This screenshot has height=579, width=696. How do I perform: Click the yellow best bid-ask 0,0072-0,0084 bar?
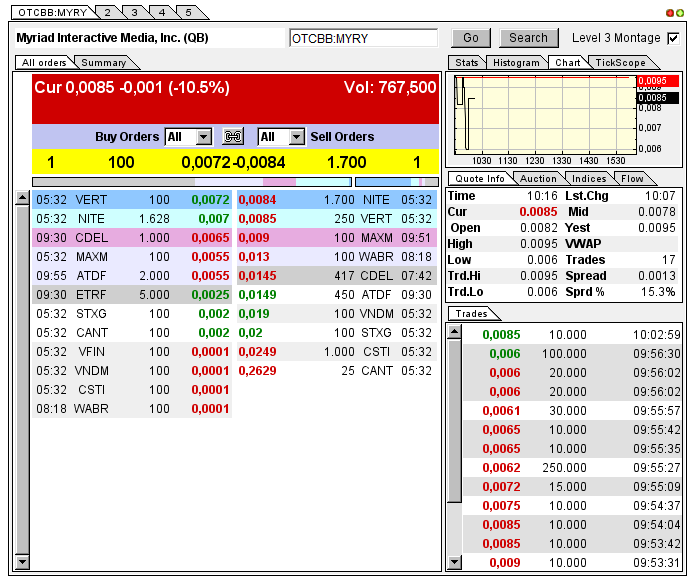[x=235, y=162]
